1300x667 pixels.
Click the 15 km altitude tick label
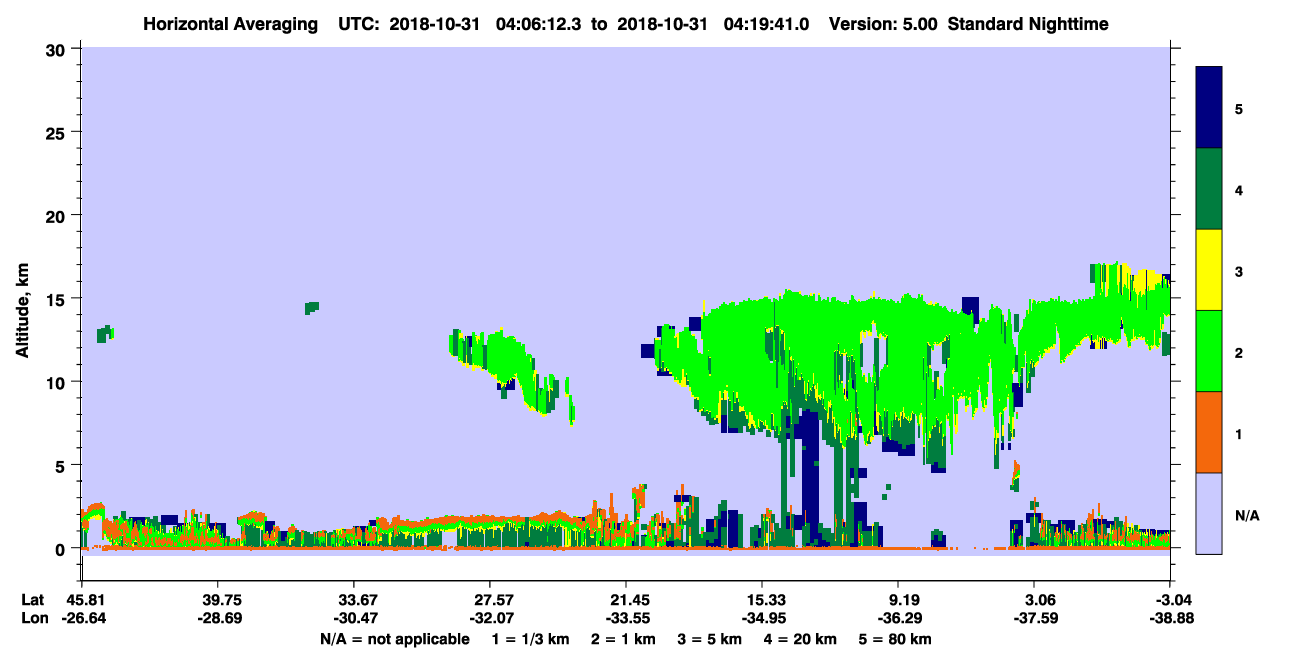pyautogui.click(x=56, y=299)
